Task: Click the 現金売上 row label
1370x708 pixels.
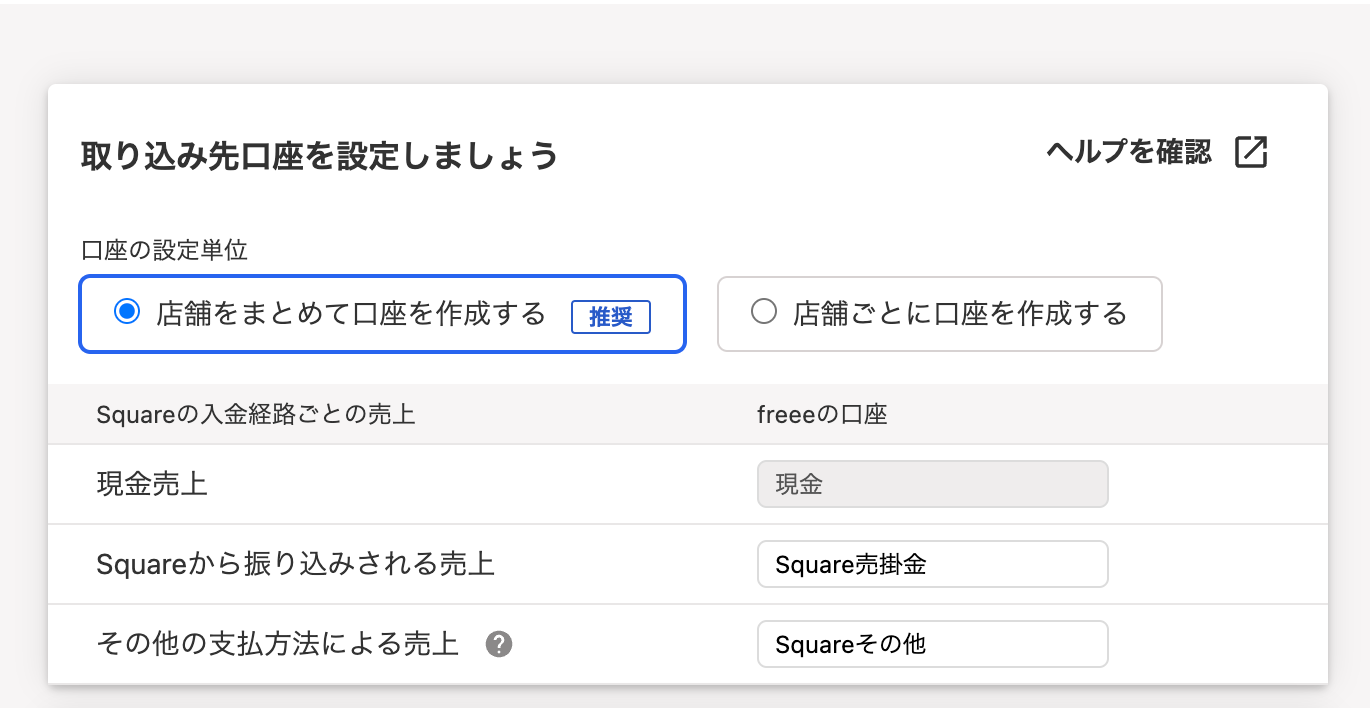Action: click(x=152, y=484)
